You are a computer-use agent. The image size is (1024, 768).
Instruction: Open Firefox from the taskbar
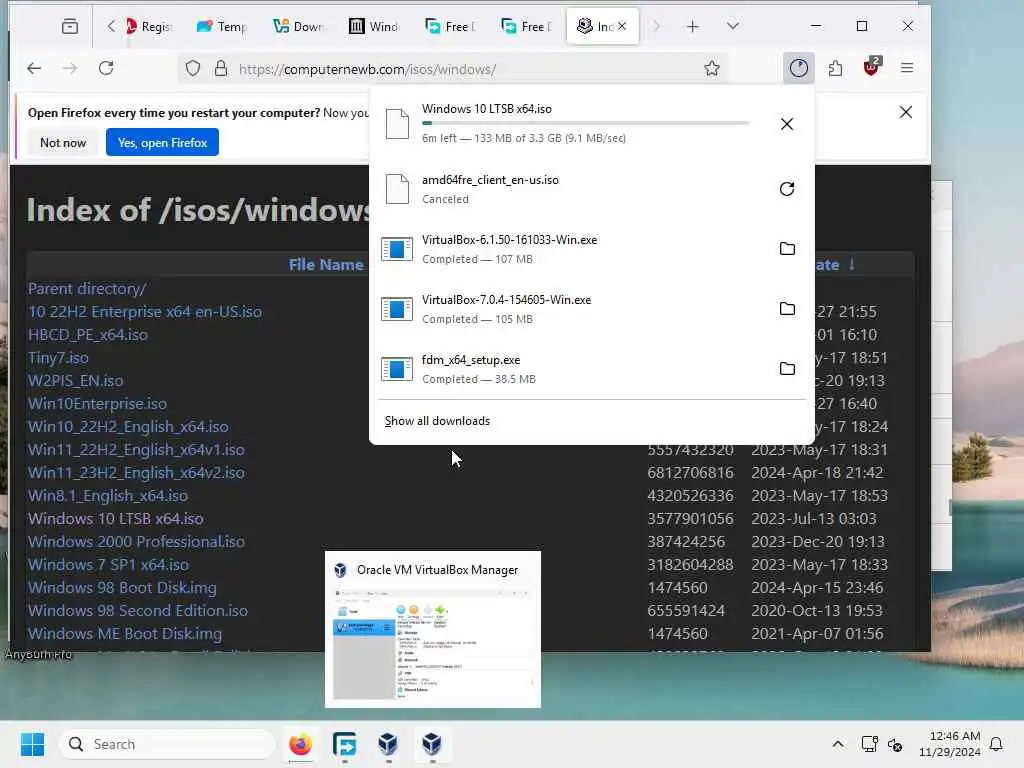pyautogui.click(x=300, y=744)
